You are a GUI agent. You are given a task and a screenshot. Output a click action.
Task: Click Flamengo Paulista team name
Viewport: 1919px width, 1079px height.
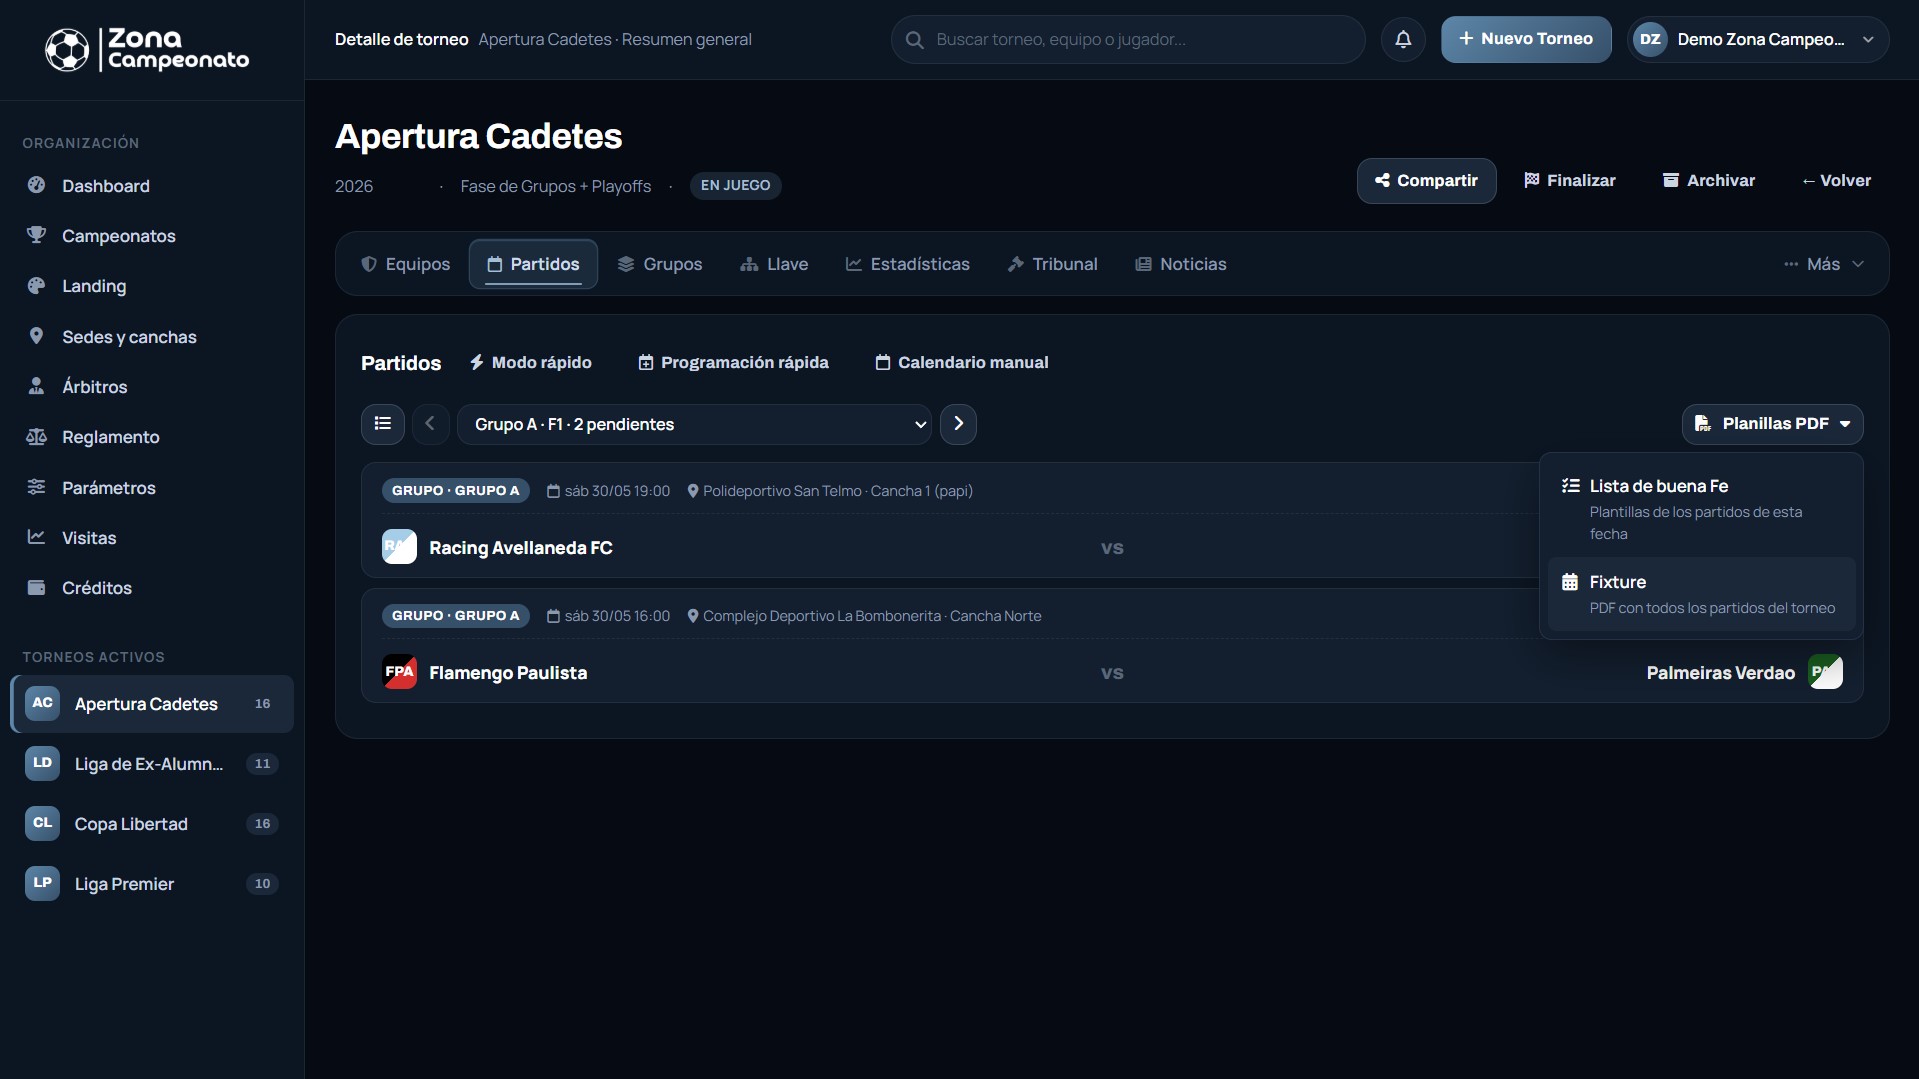(508, 673)
